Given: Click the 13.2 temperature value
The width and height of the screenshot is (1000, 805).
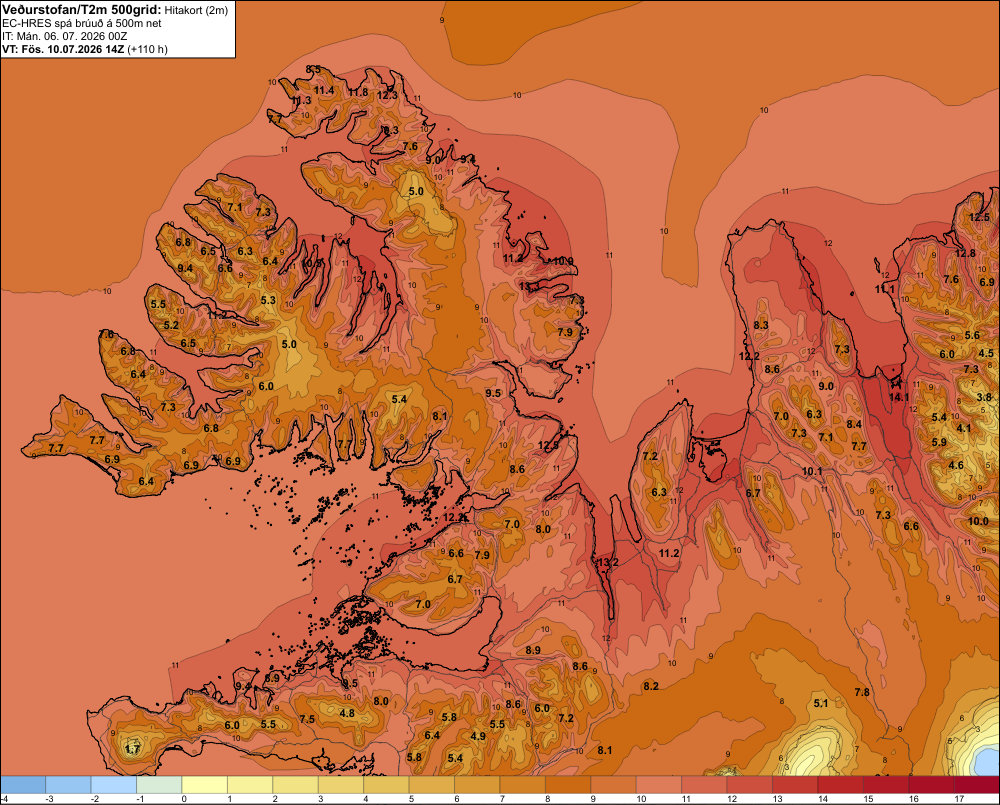Looking at the screenshot, I should pos(608,562).
